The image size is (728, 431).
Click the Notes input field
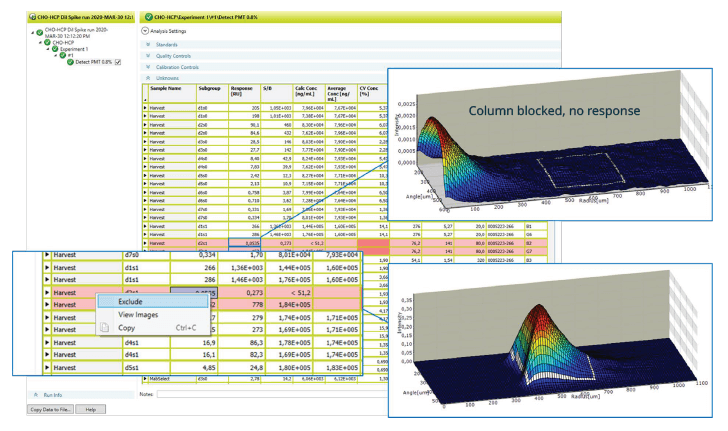click(270, 394)
